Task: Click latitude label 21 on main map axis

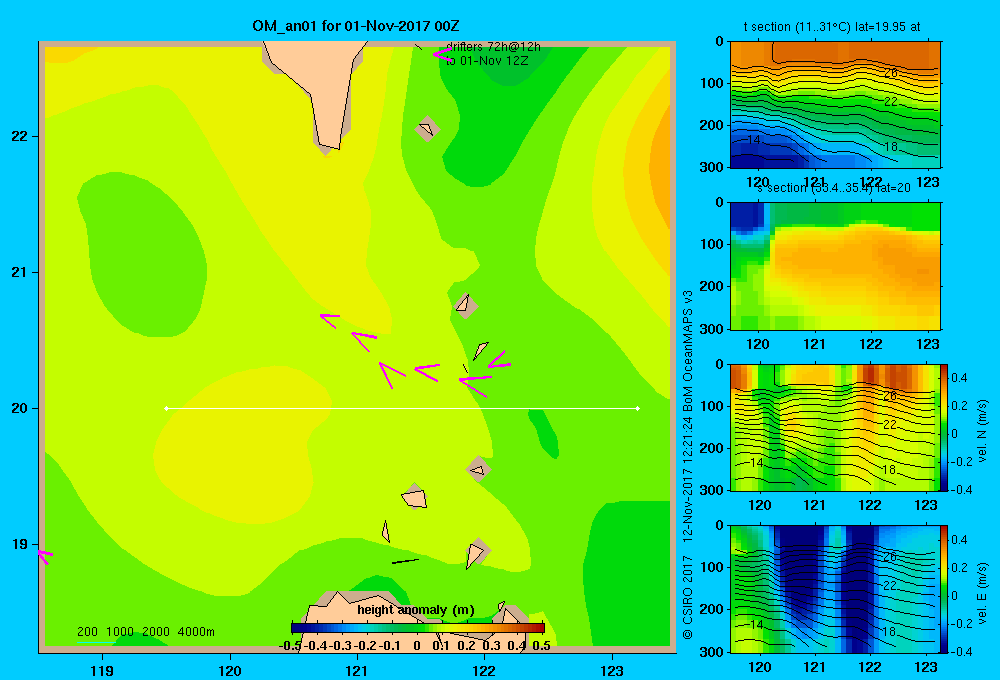Action: pos(19,272)
